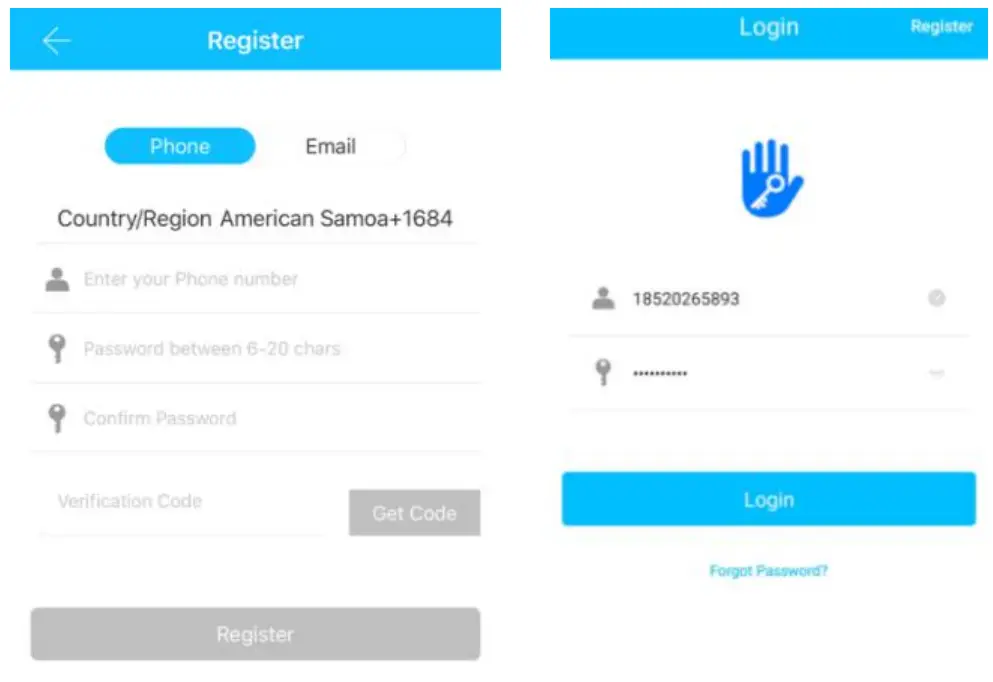Click the gray Register button

click(255, 634)
